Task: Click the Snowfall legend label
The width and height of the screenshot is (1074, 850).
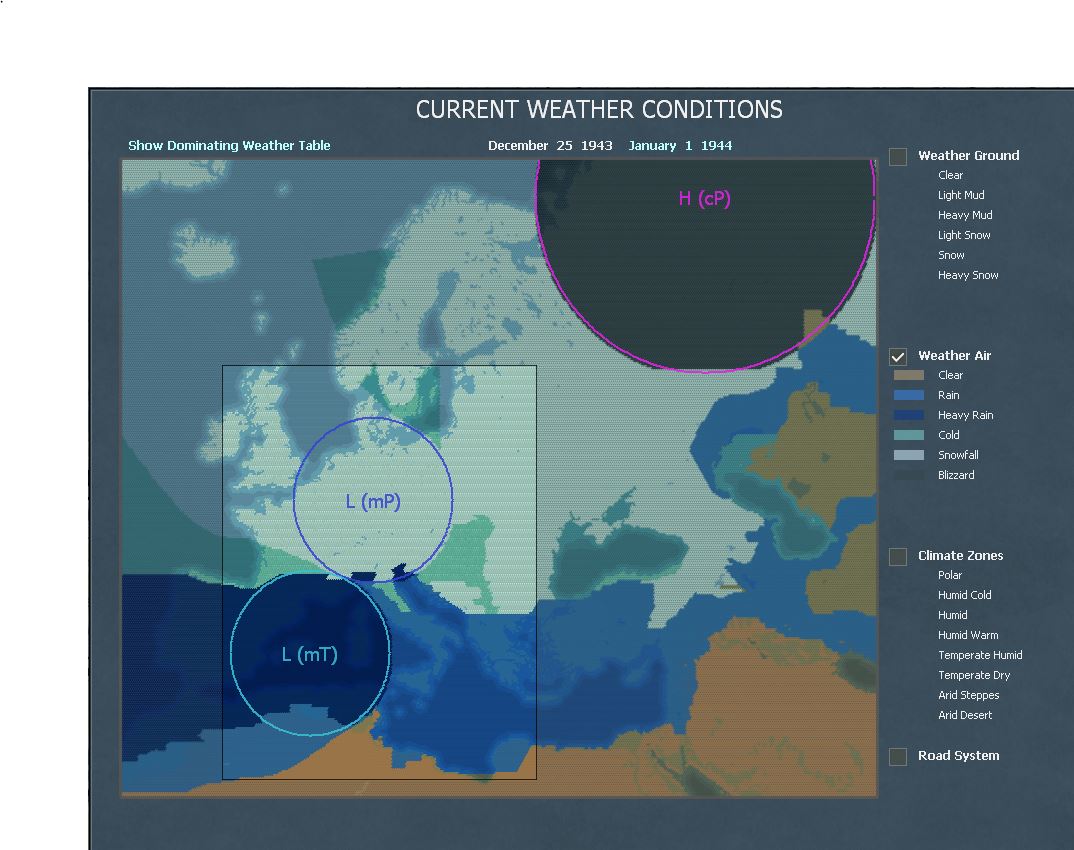Action: point(958,455)
